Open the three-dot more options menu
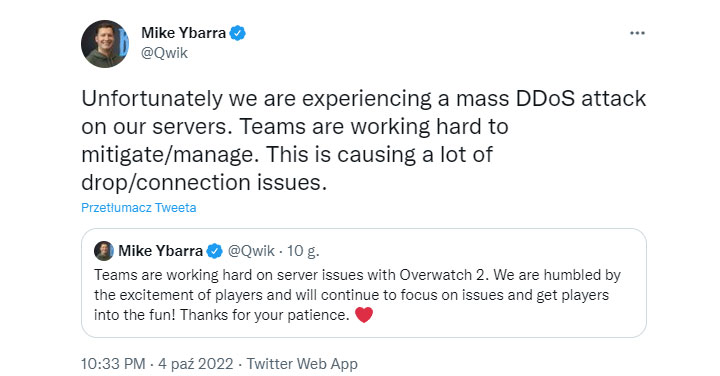Image resolution: width=720 pixels, height=376 pixels. tap(637, 33)
